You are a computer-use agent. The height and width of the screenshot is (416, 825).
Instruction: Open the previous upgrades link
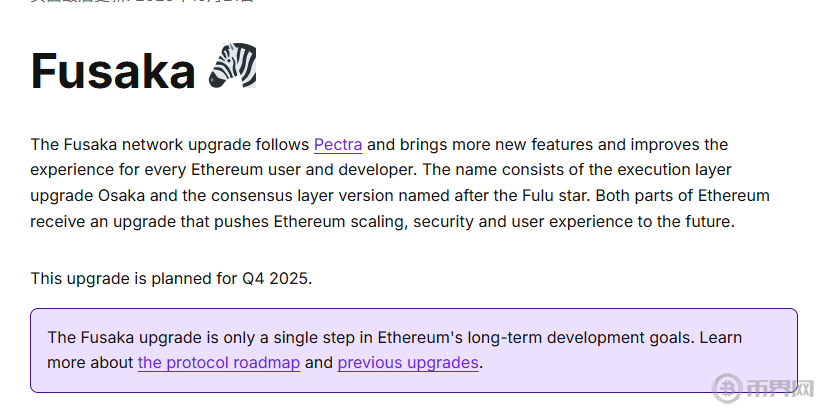coord(408,362)
